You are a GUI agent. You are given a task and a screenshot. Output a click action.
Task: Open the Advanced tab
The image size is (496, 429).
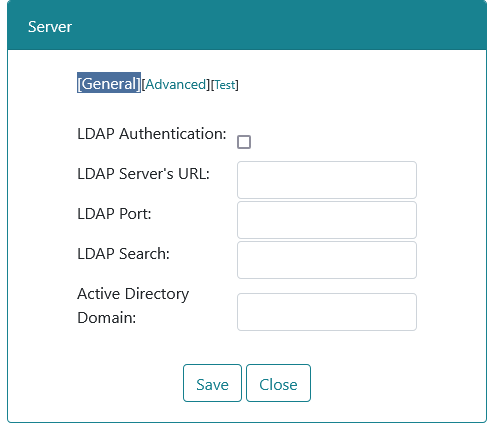(176, 85)
